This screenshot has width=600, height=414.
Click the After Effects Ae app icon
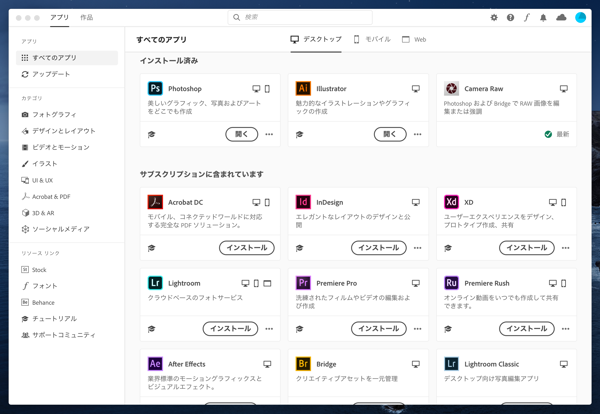(155, 363)
